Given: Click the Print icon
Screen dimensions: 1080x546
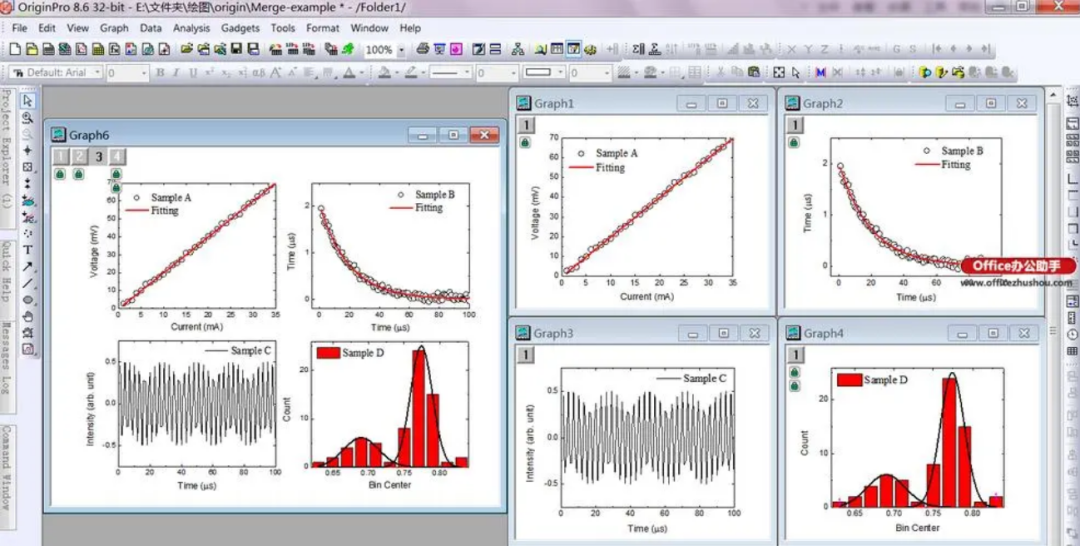Looking at the screenshot, I should [x=422, y=49].
